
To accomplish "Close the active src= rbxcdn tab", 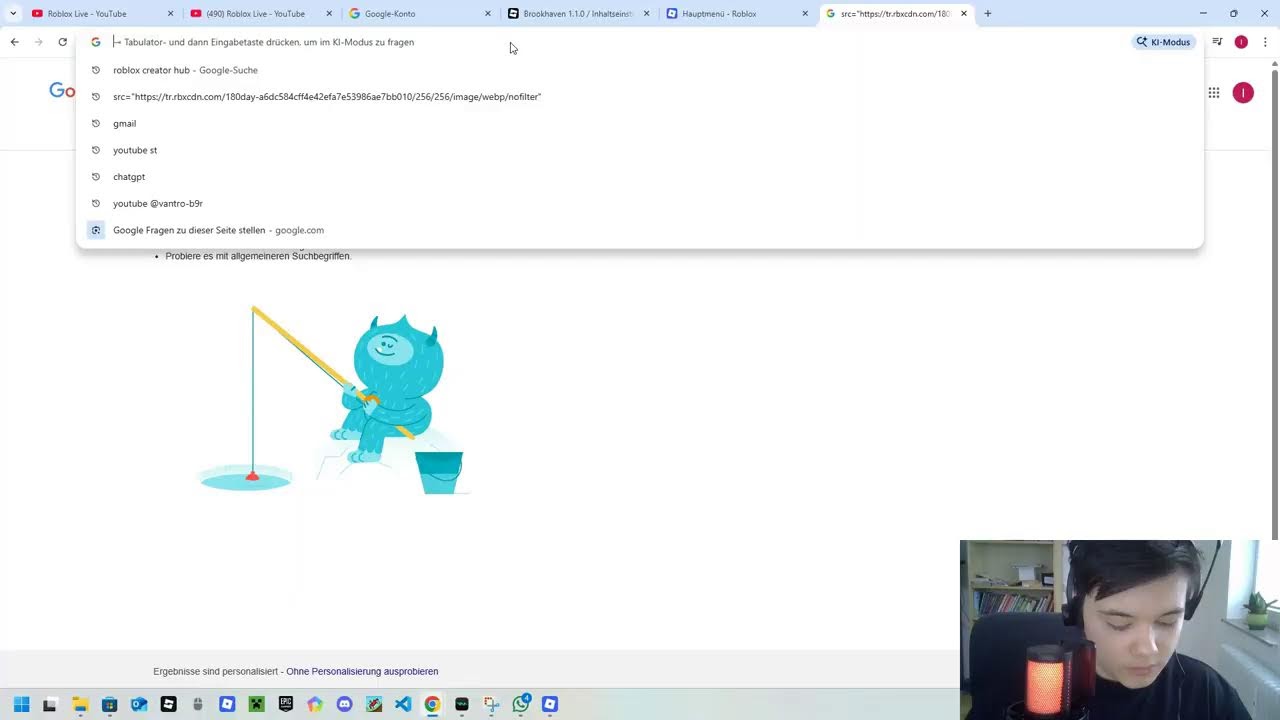I will [964, 14].
